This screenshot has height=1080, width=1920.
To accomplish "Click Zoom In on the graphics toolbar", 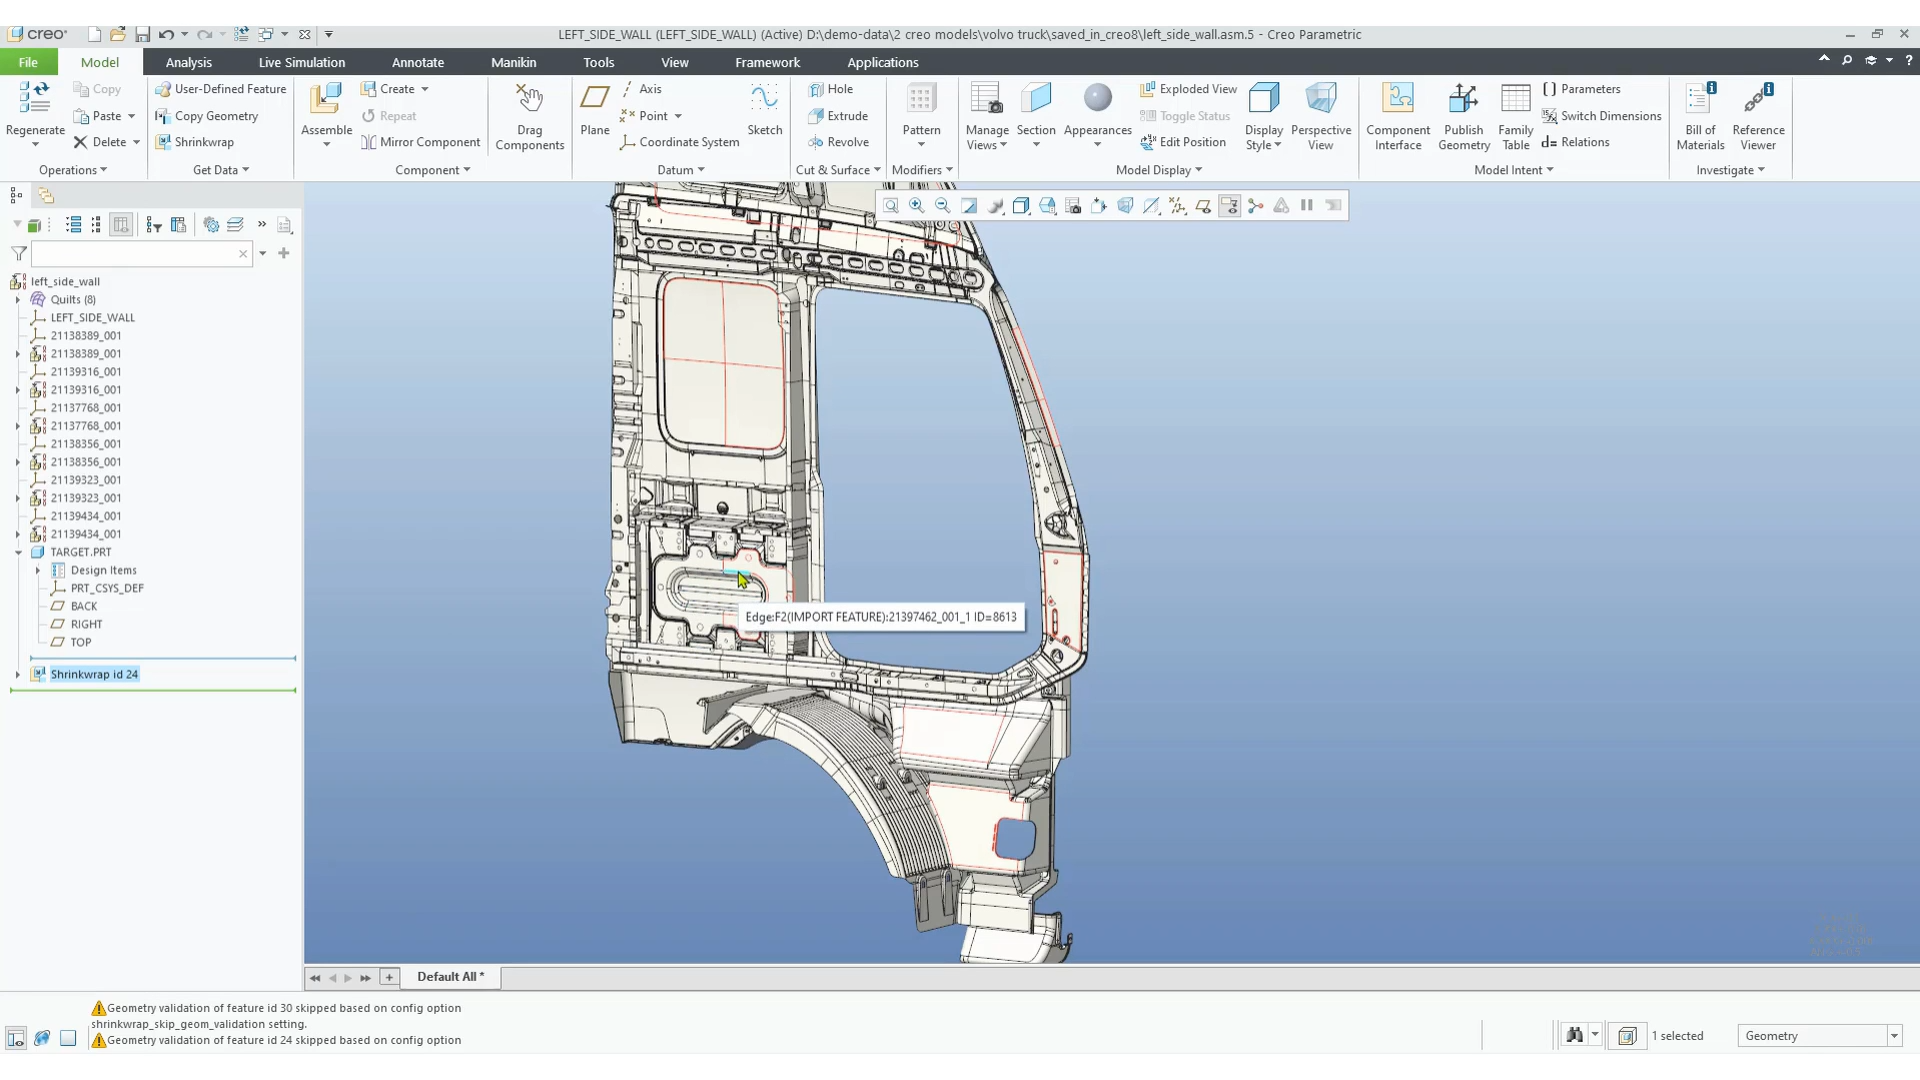I will (x=916, y=205).
